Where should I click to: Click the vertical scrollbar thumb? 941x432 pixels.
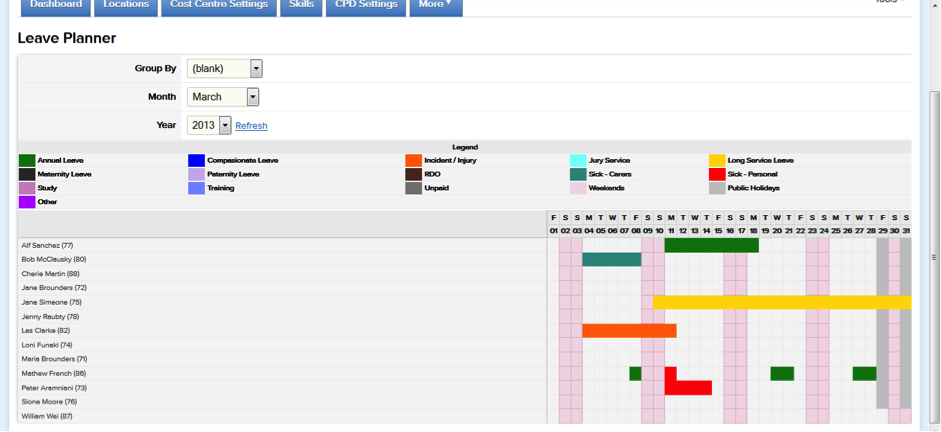point(934,258)
